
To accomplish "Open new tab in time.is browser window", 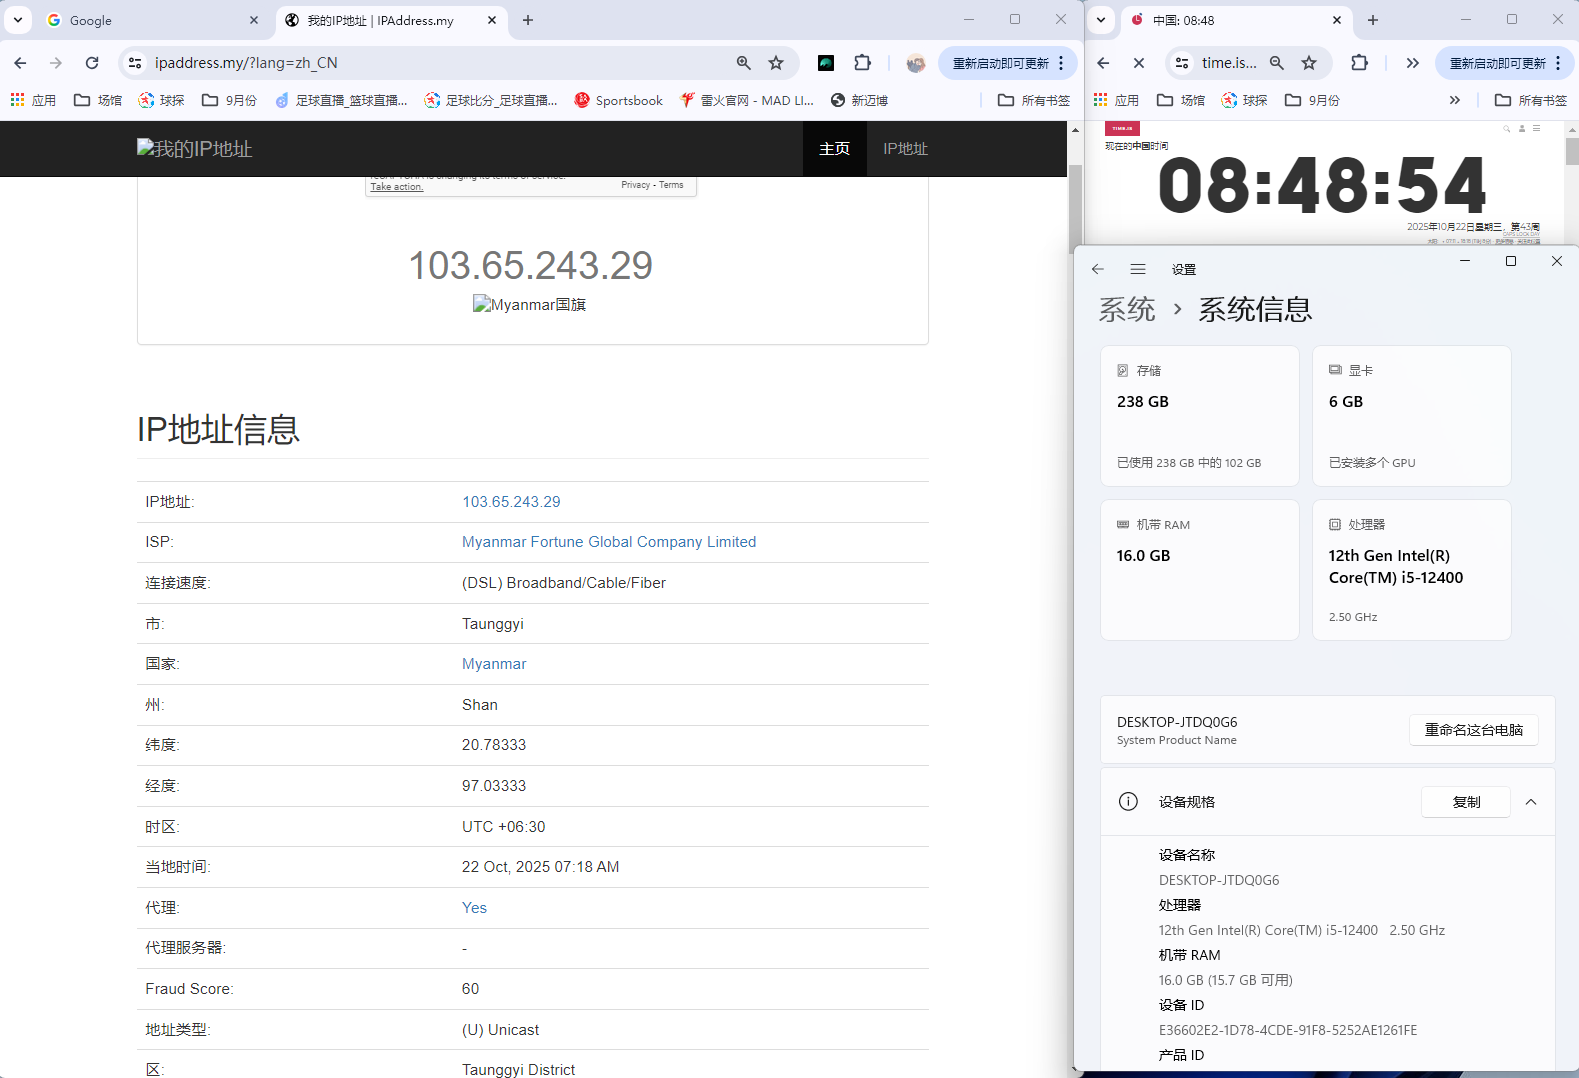I will point(1373,20).
